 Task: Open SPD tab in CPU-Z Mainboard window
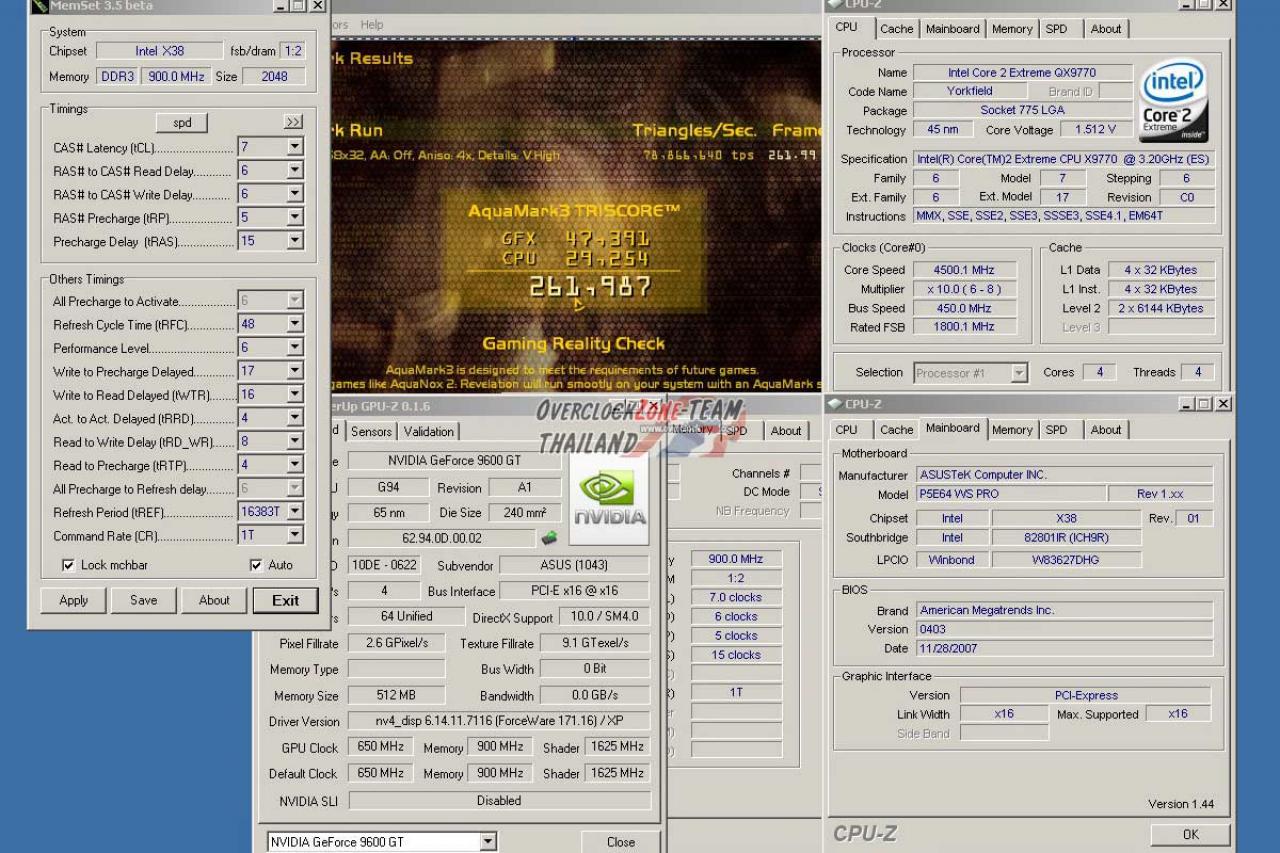(x=1056, y=430)
